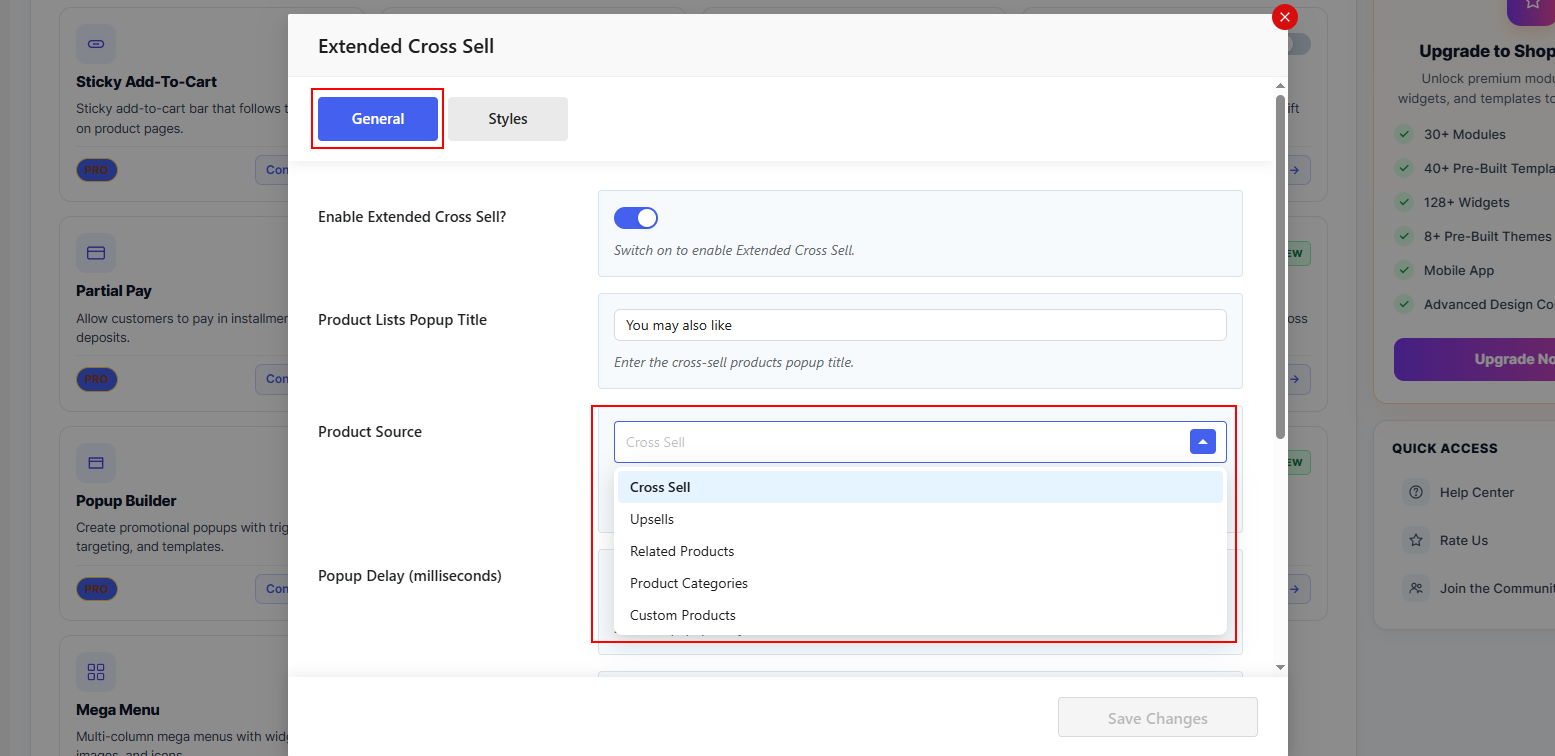
Task: Select Custom Products option
Action: (x=920, y=615)
